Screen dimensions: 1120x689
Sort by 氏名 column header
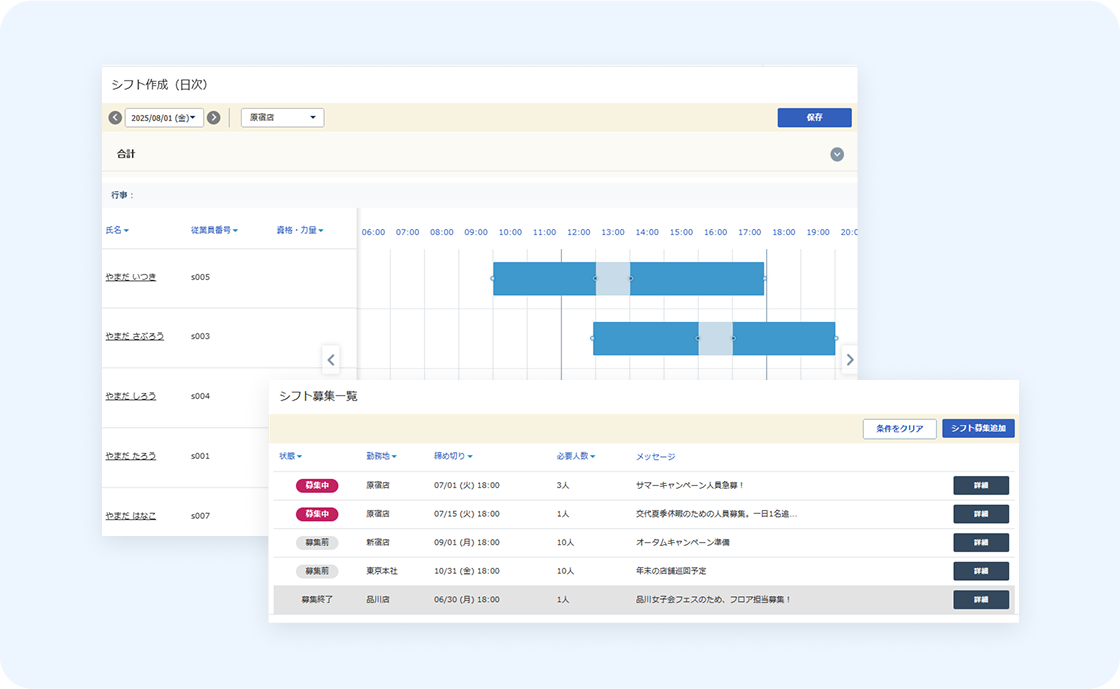[x=117, y=230]
